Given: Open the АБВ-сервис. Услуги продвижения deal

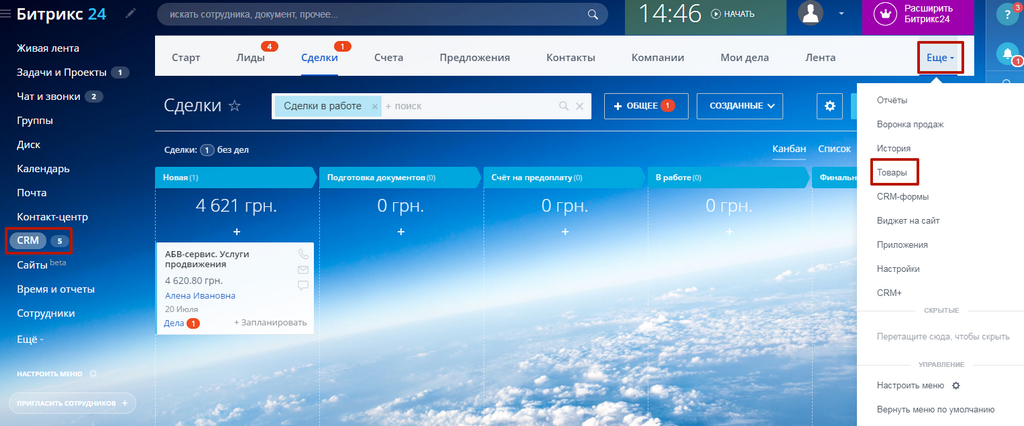Looking at the screenshot, I should click(x=207, y=259).
